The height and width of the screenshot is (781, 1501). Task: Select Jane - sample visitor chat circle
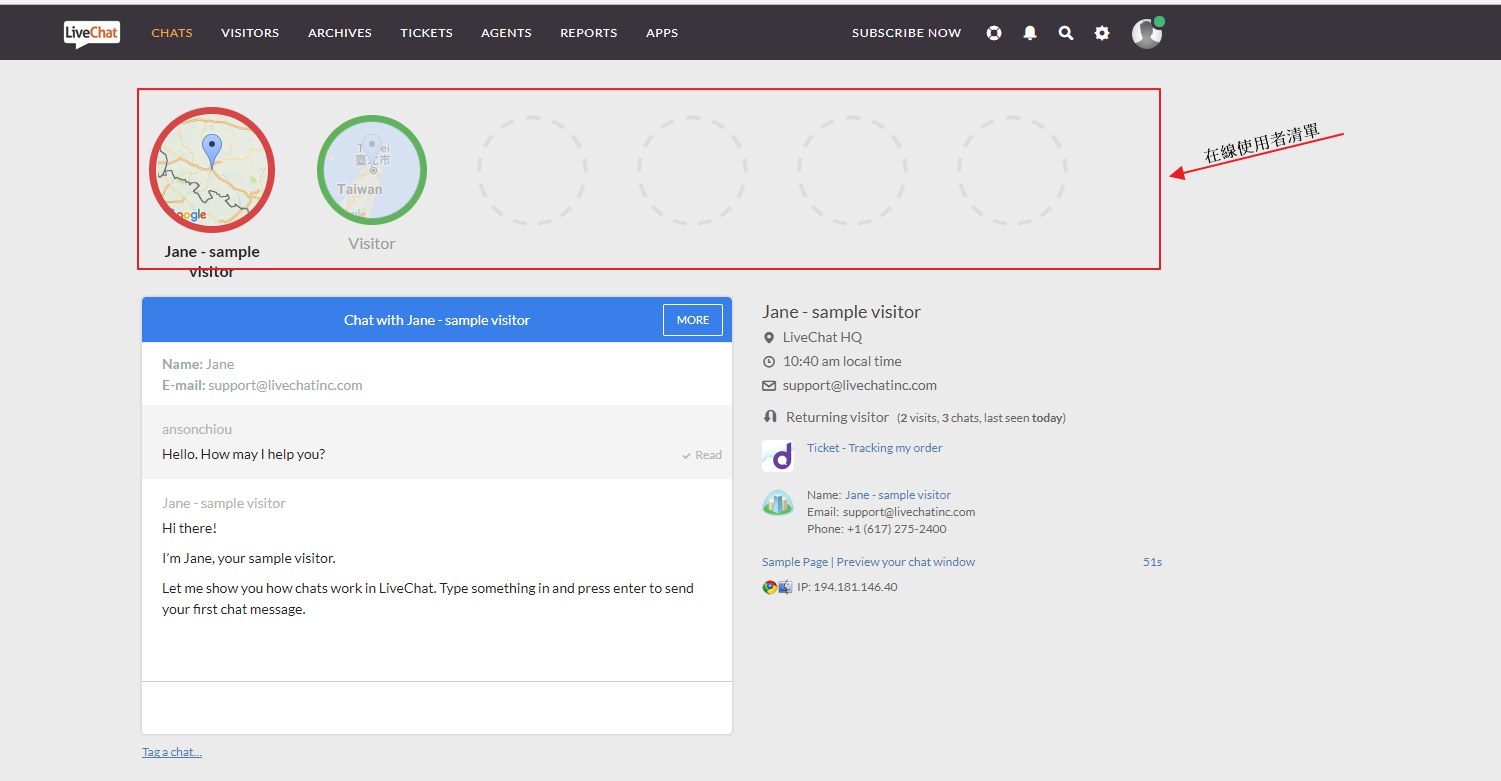click(212, 170)
